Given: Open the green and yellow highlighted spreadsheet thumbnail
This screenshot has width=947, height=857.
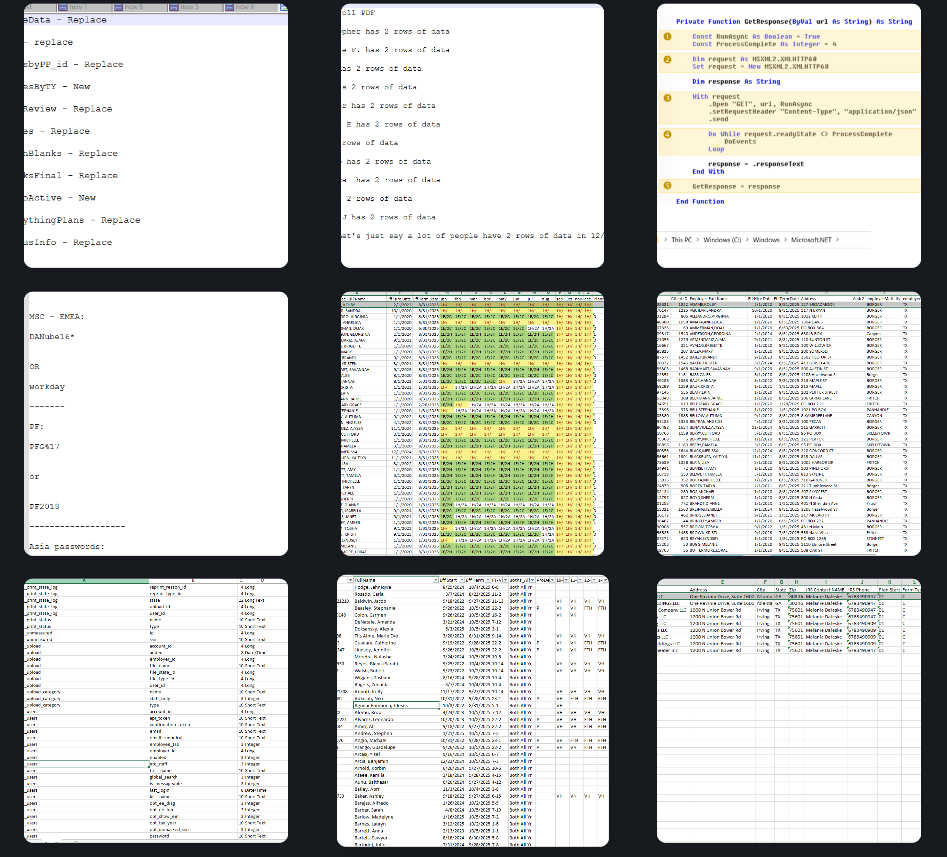Looking at the screenshot, I should 472,423.
